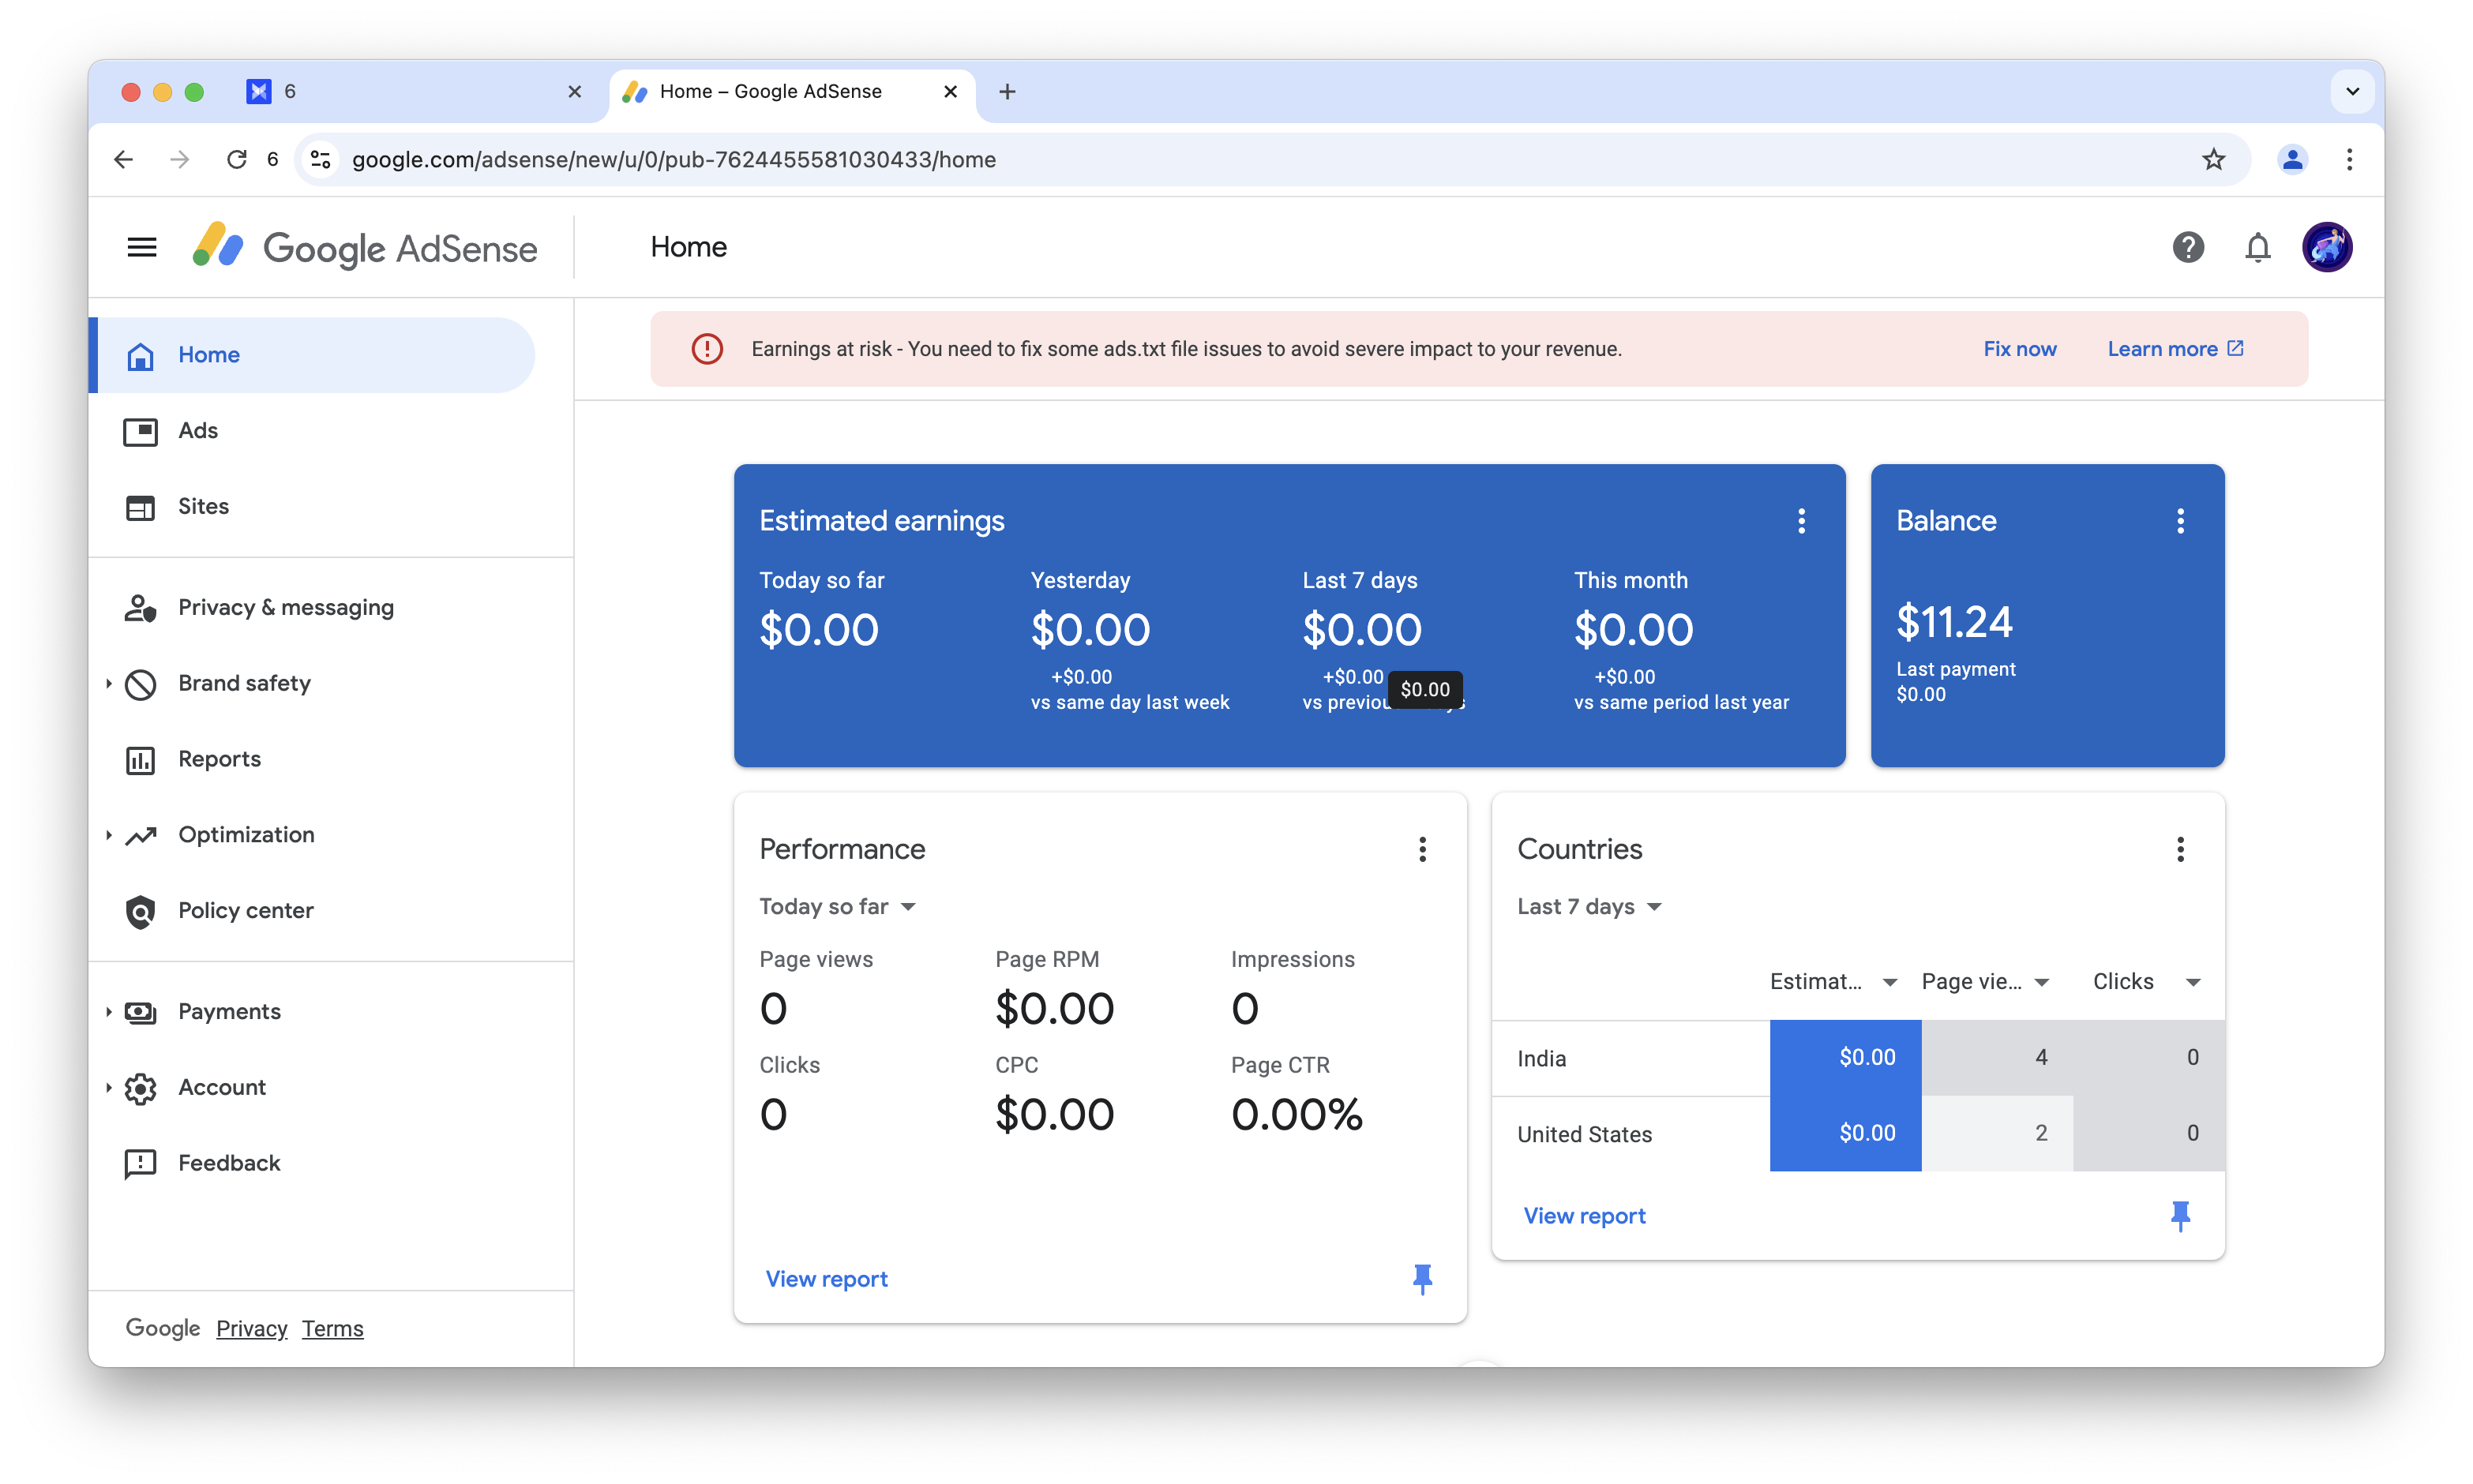Close the tab titled 6
Screen dimensions: 2473x1484
[x=574, y=92]
